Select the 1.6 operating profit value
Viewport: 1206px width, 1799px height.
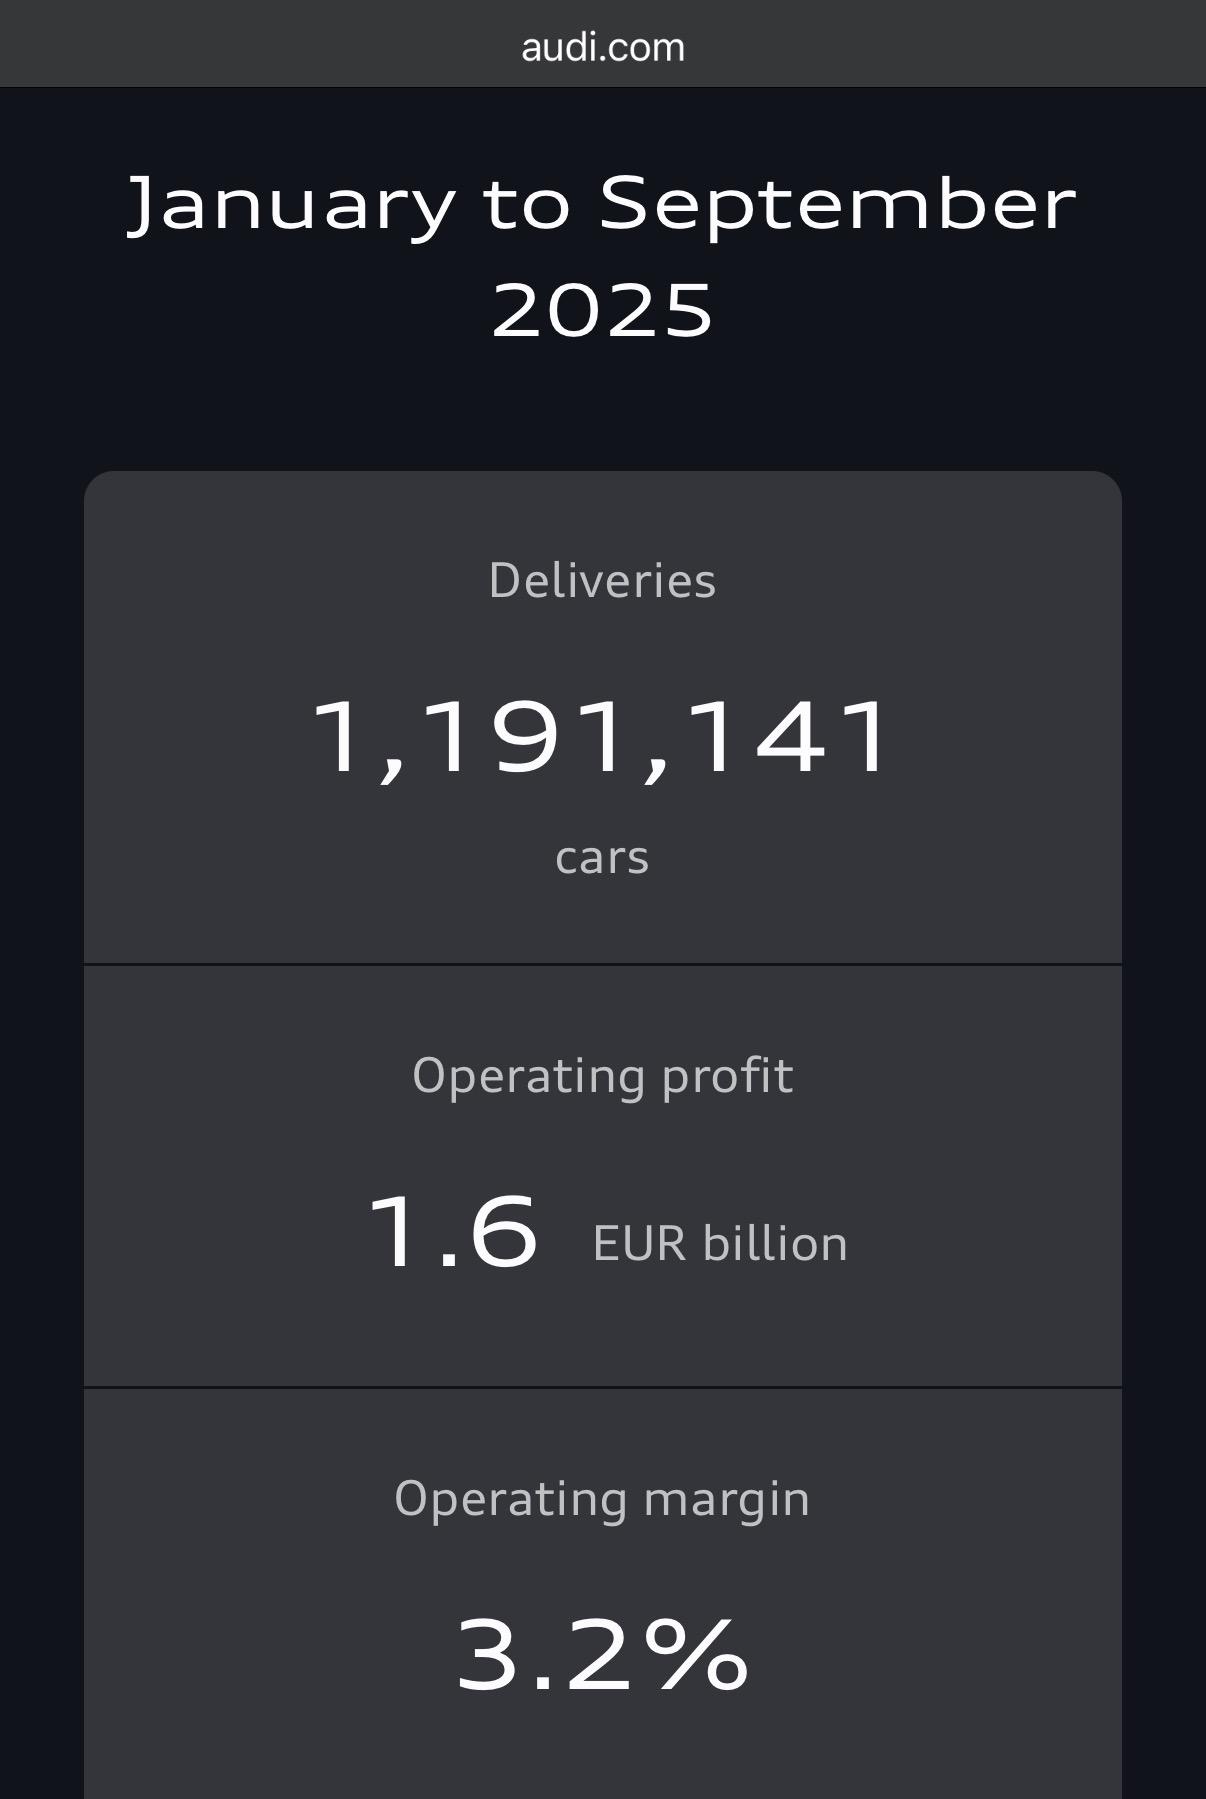click(454, 1232)
